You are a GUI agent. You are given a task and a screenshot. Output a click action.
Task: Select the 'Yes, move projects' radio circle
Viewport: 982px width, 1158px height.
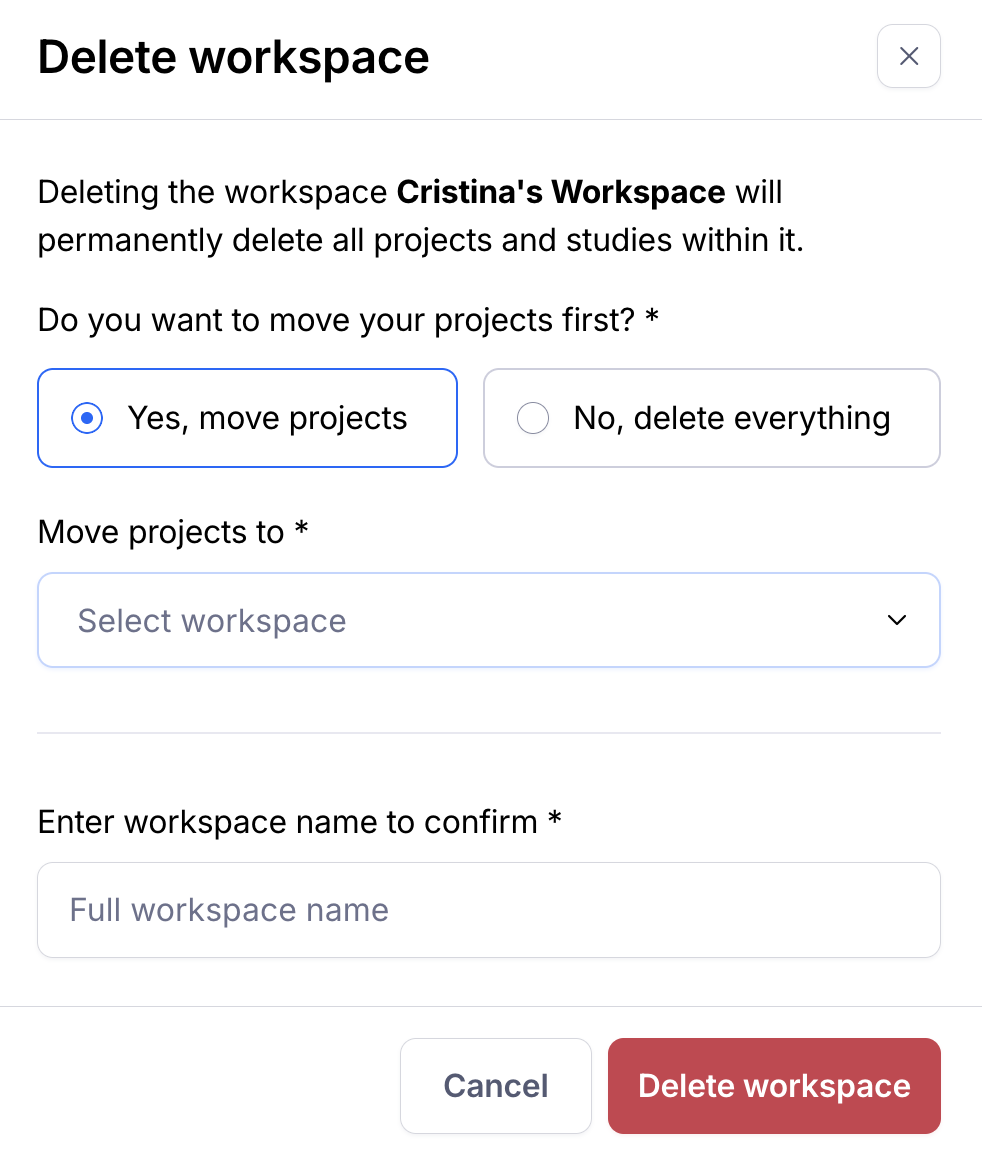point(87,418)
